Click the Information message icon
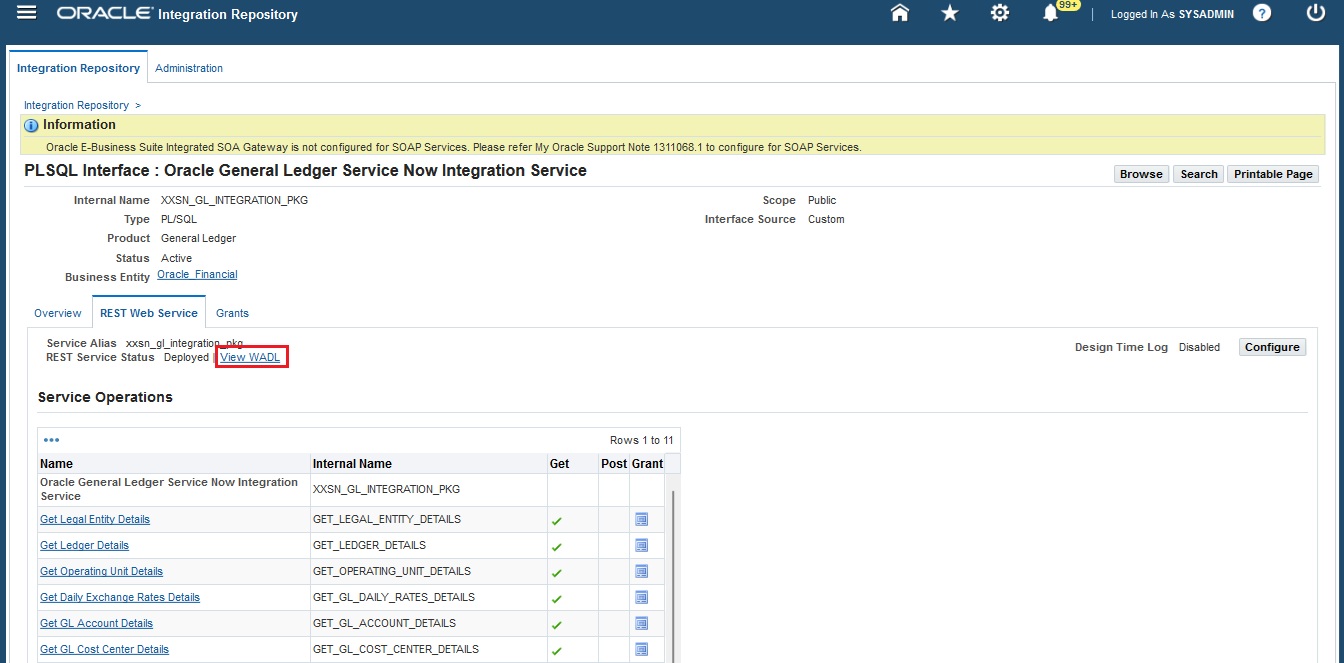 pyautogui.click(x=31, y=125)
